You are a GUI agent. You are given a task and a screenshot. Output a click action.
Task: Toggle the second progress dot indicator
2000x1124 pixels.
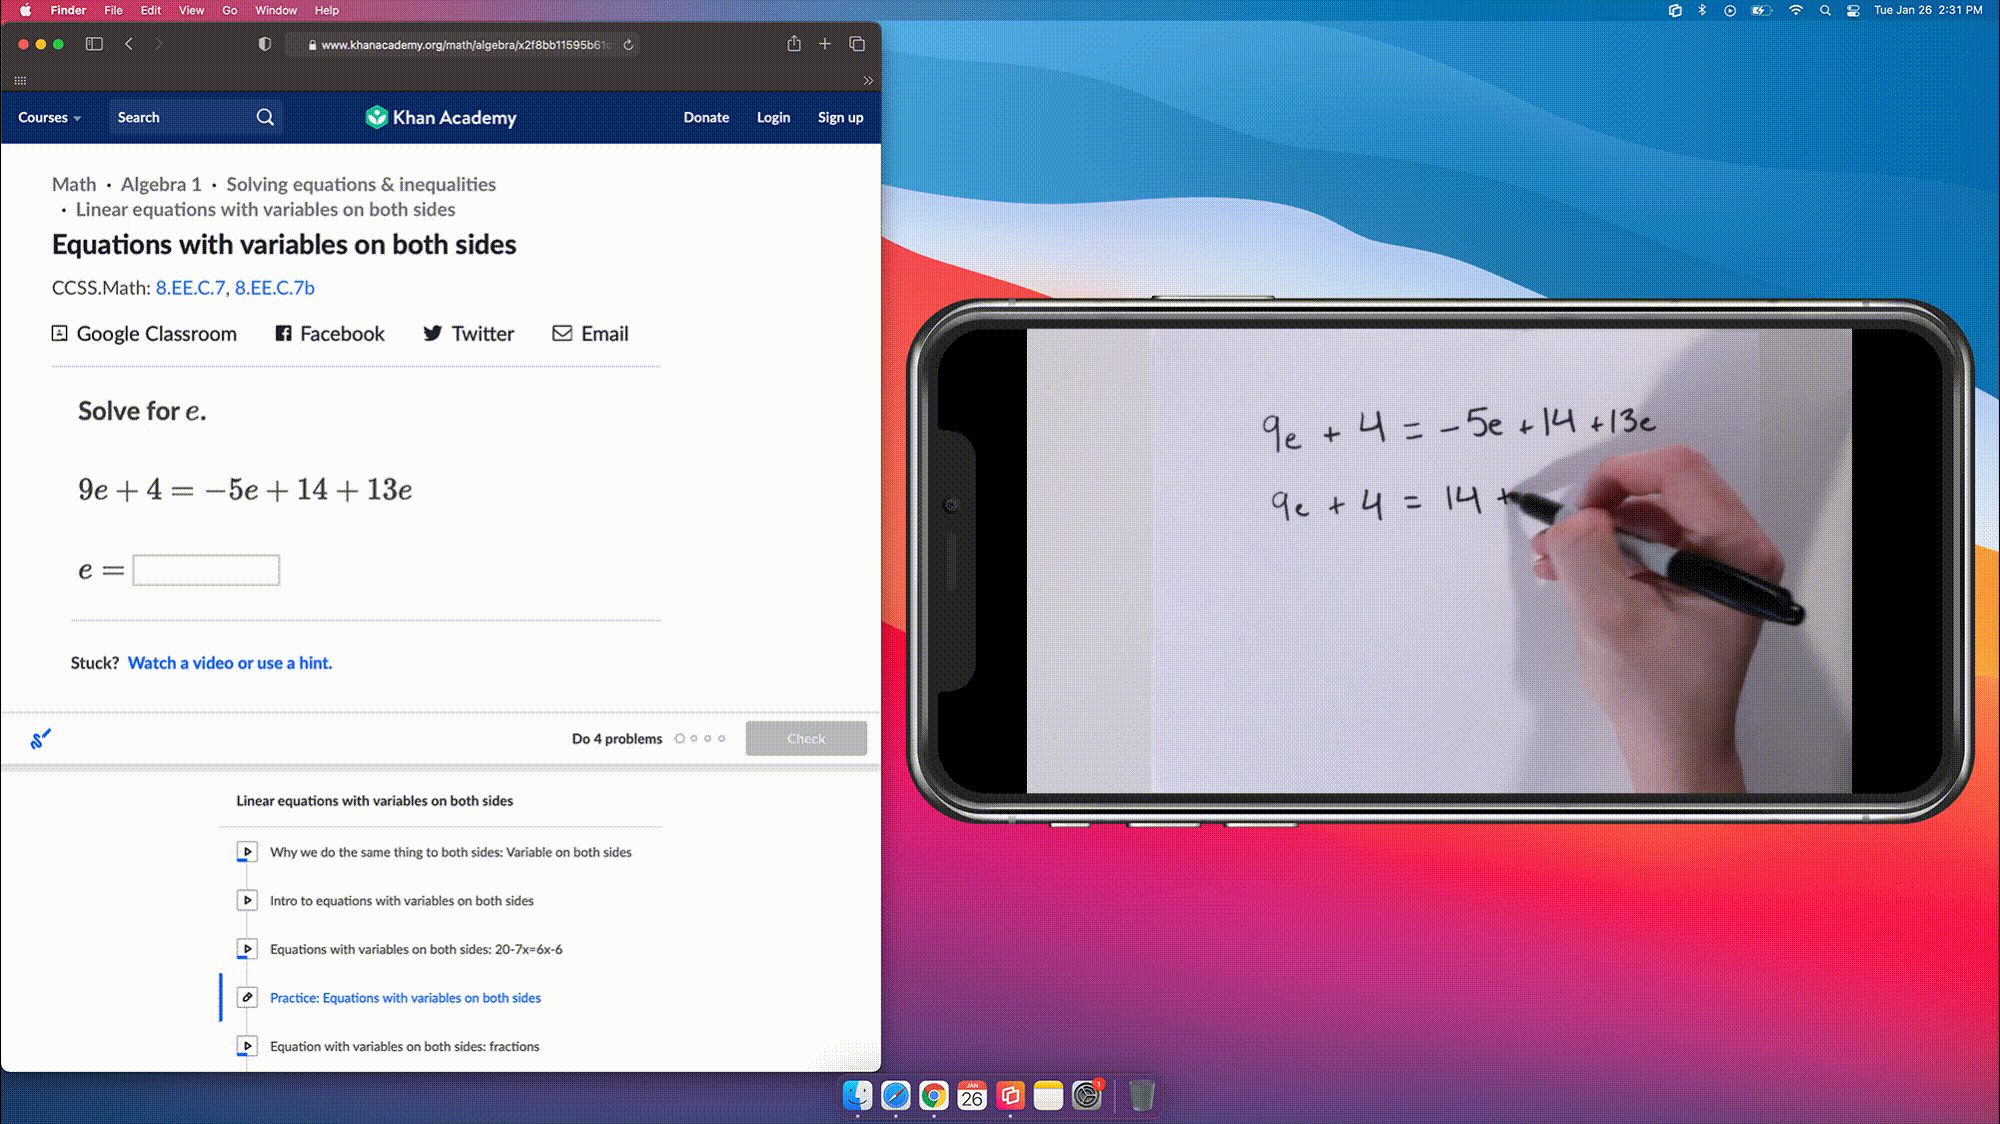tap(694, 738)
